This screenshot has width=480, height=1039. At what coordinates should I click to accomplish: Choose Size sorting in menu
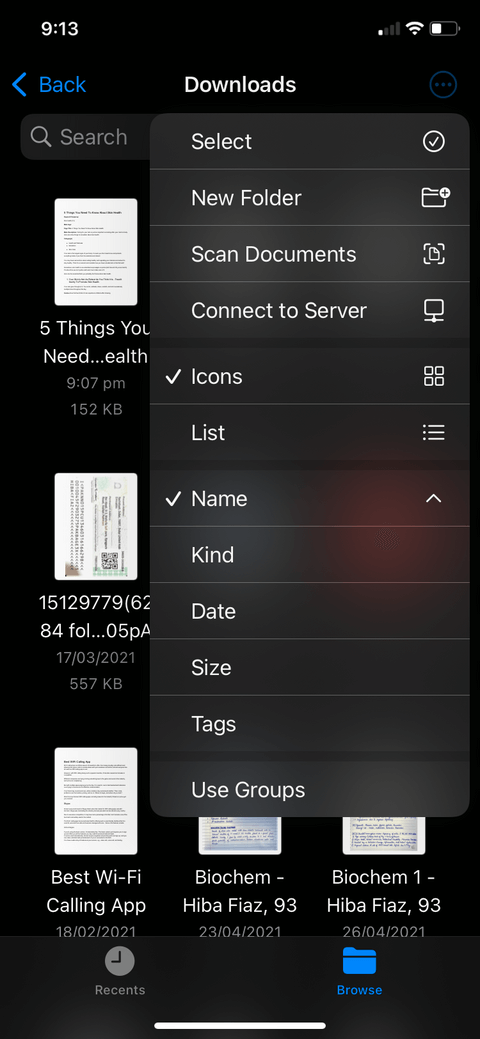click(x=310, y=668)
